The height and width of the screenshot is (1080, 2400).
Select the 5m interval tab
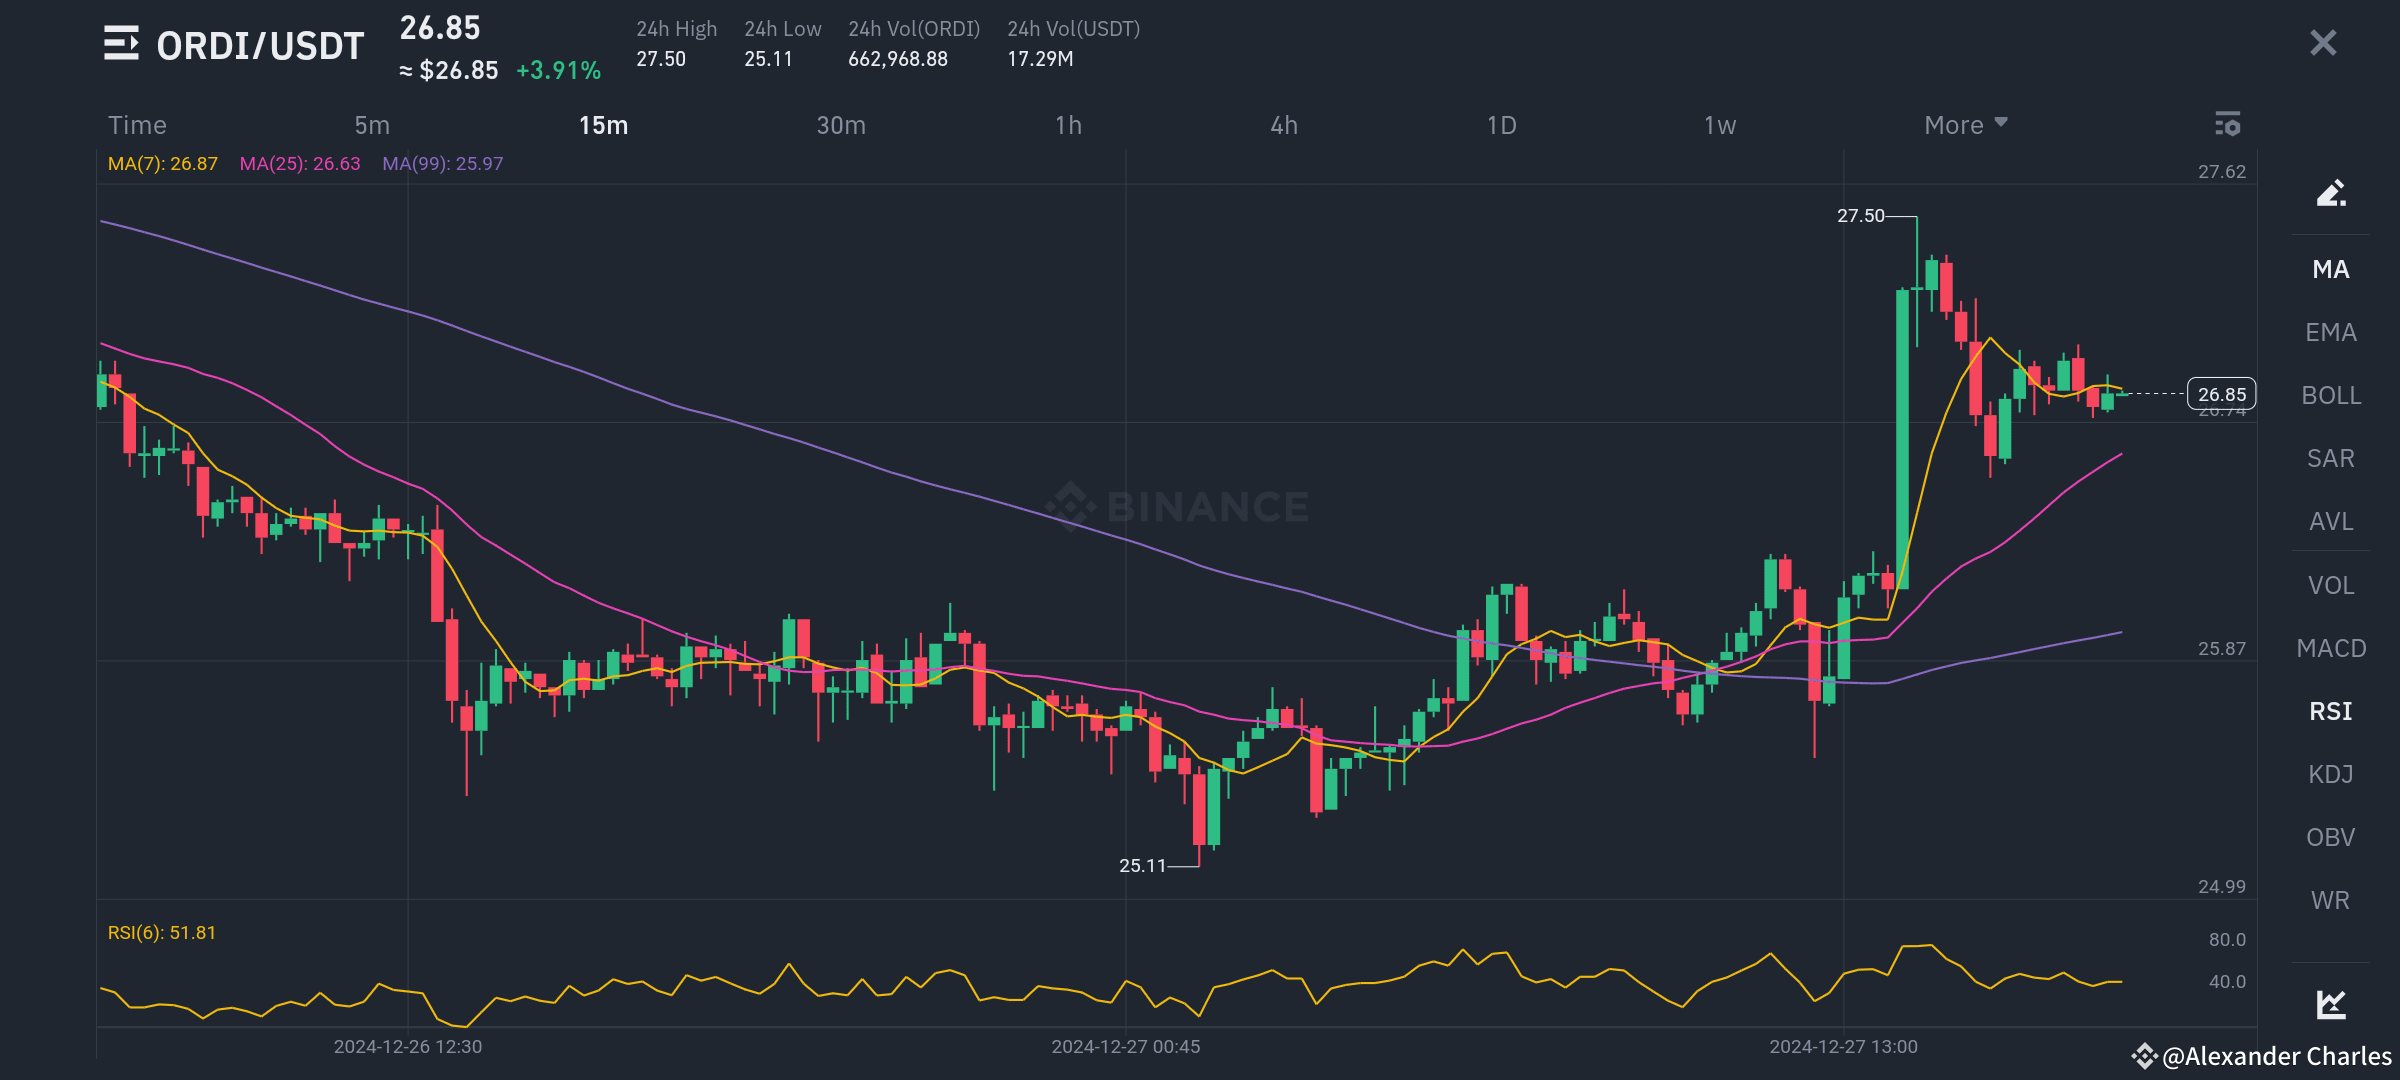pyautogui.click(x=371, y=126)
